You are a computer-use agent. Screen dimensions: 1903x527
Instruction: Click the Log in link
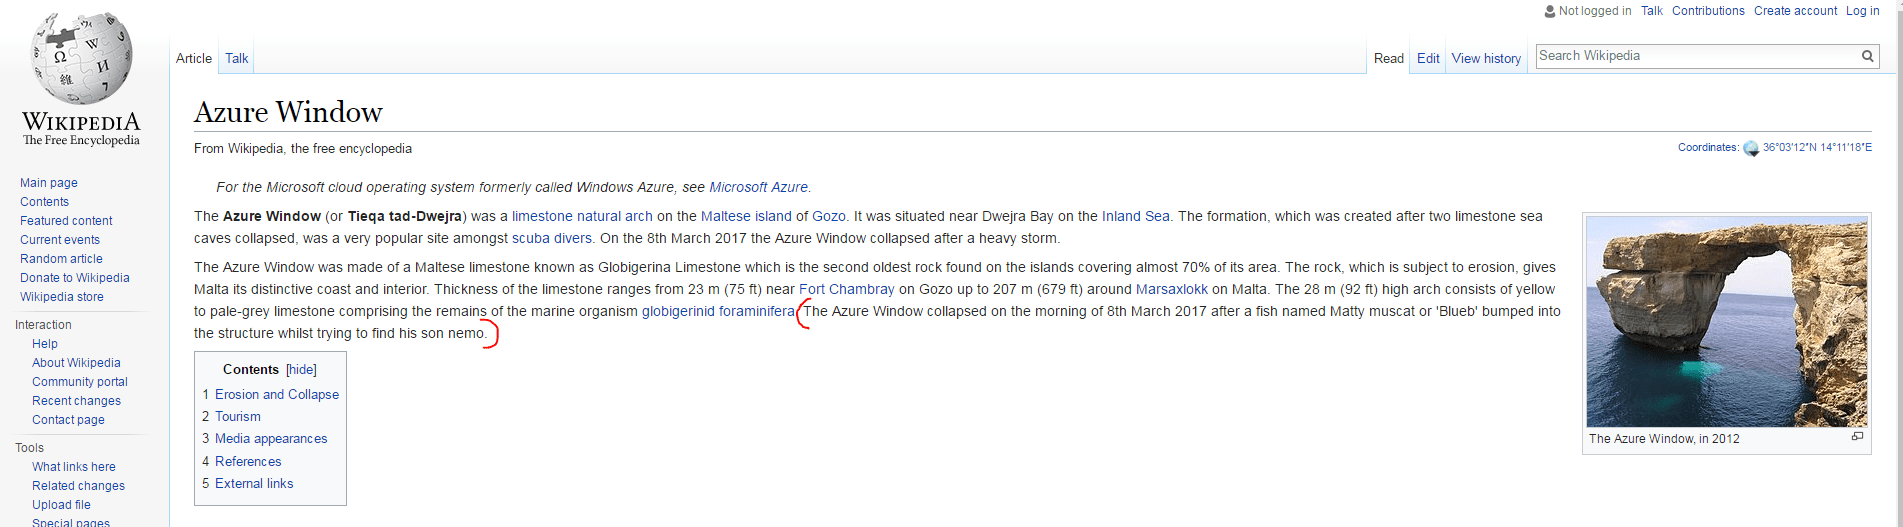1862,11
